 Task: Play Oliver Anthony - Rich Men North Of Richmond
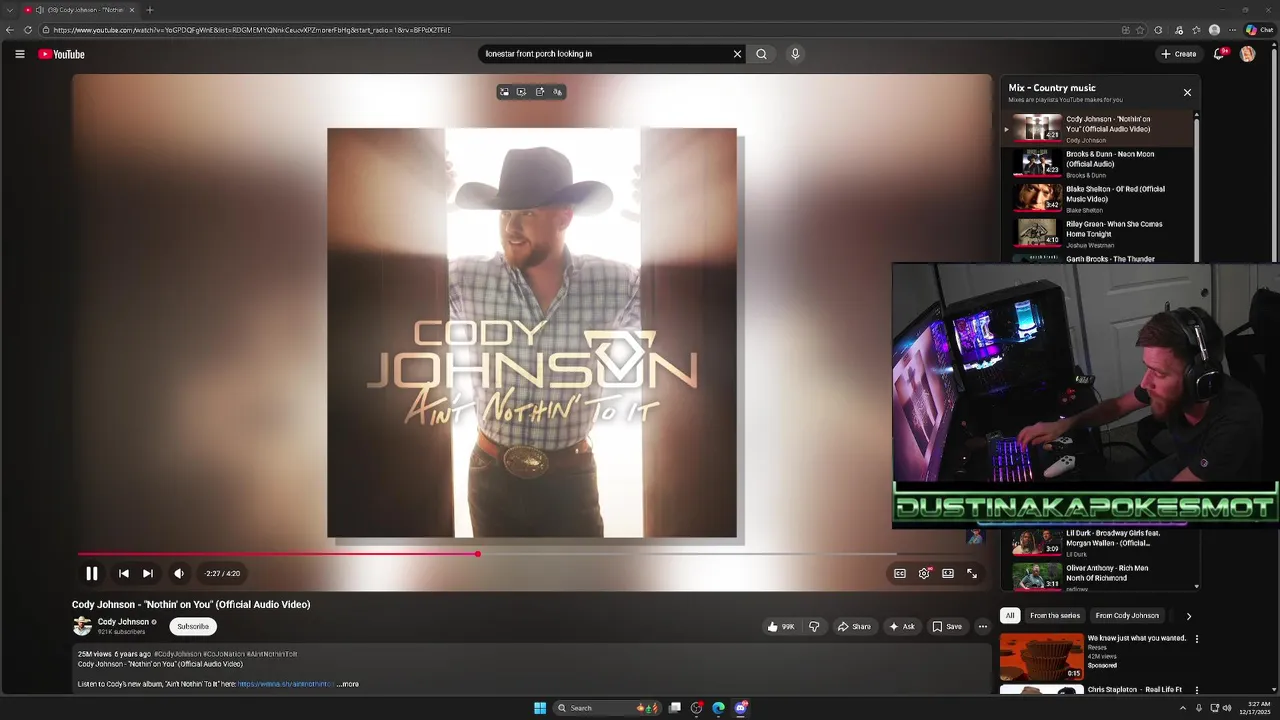tap(1098, 577)
